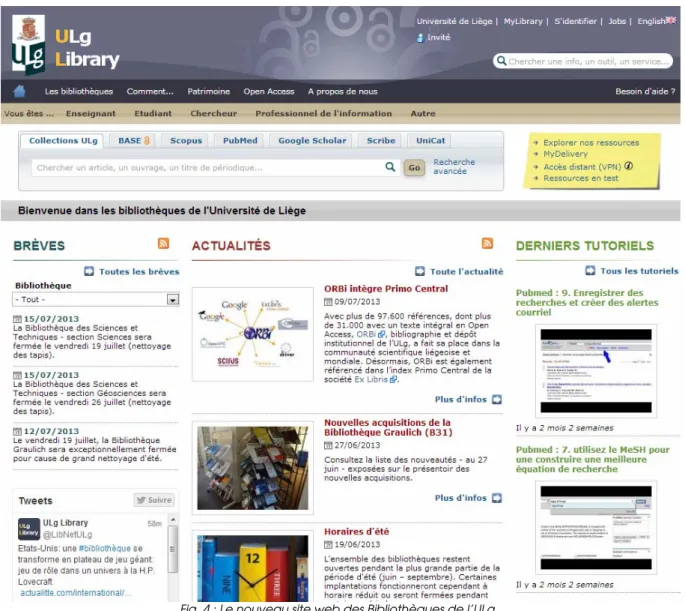
Task: Open Ressources en test link
Action: point(581,178)
